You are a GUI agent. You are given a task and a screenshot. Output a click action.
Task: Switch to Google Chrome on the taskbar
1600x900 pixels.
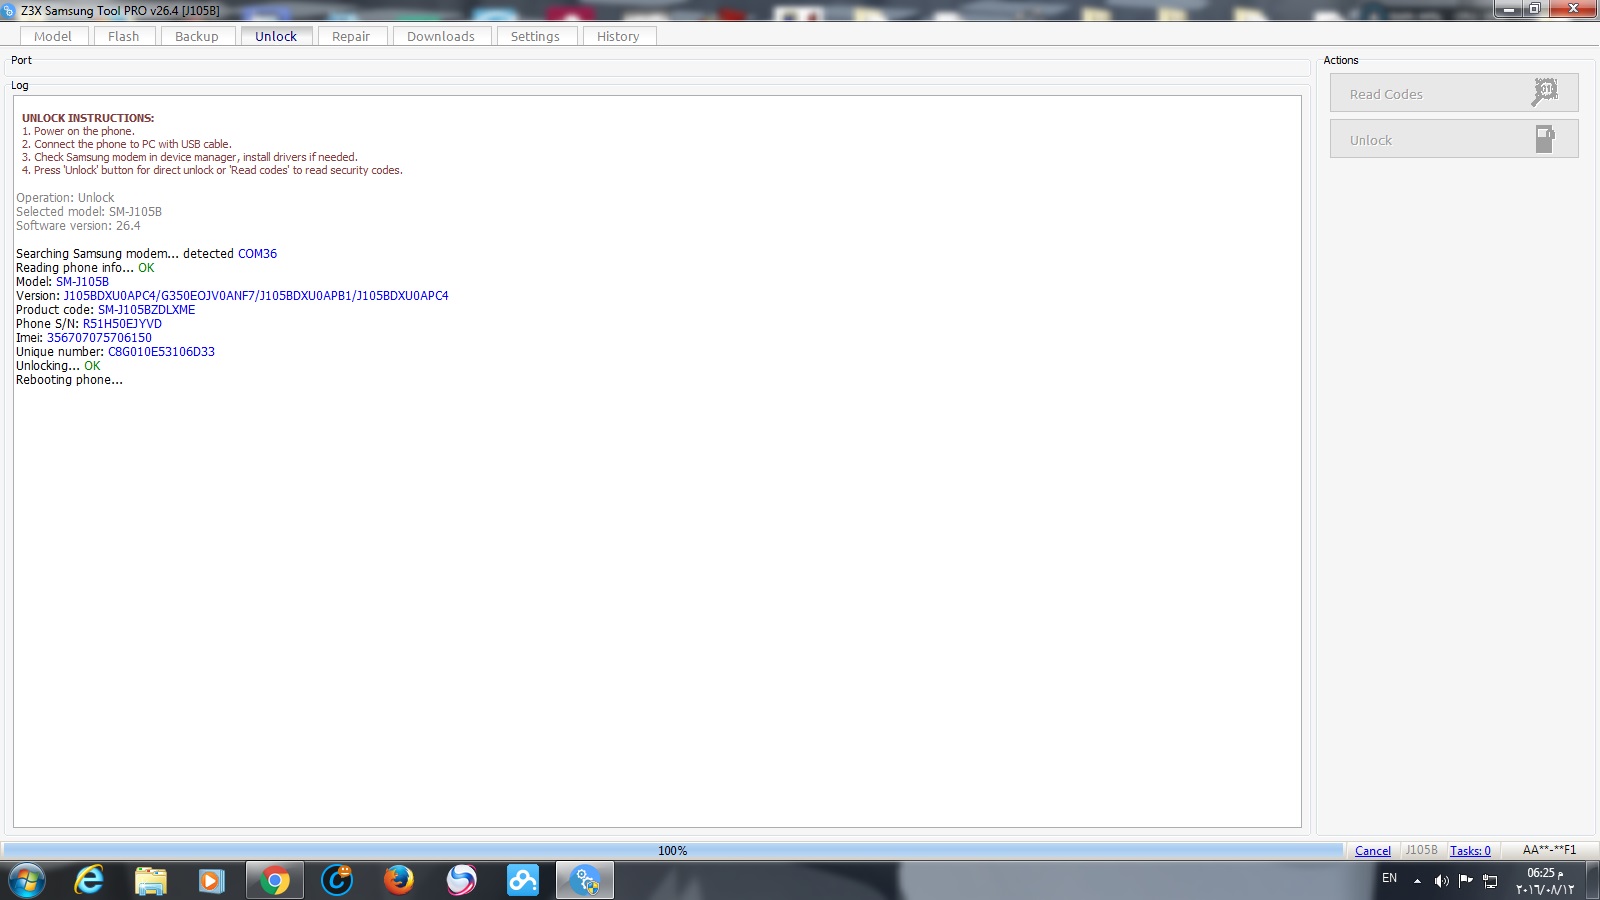tap(275, 881)
